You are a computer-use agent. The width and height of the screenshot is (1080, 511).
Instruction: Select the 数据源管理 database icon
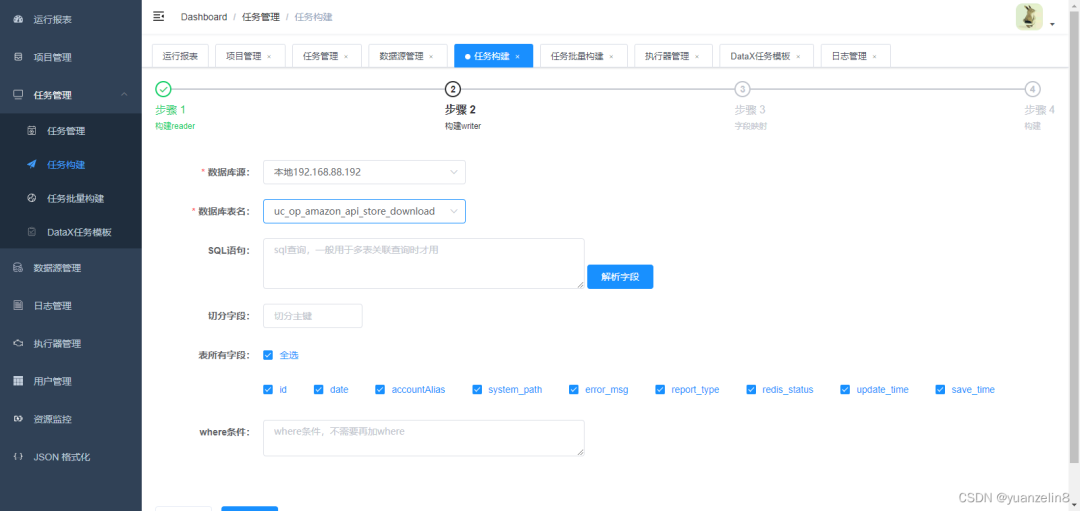click(x=18, y=268)
